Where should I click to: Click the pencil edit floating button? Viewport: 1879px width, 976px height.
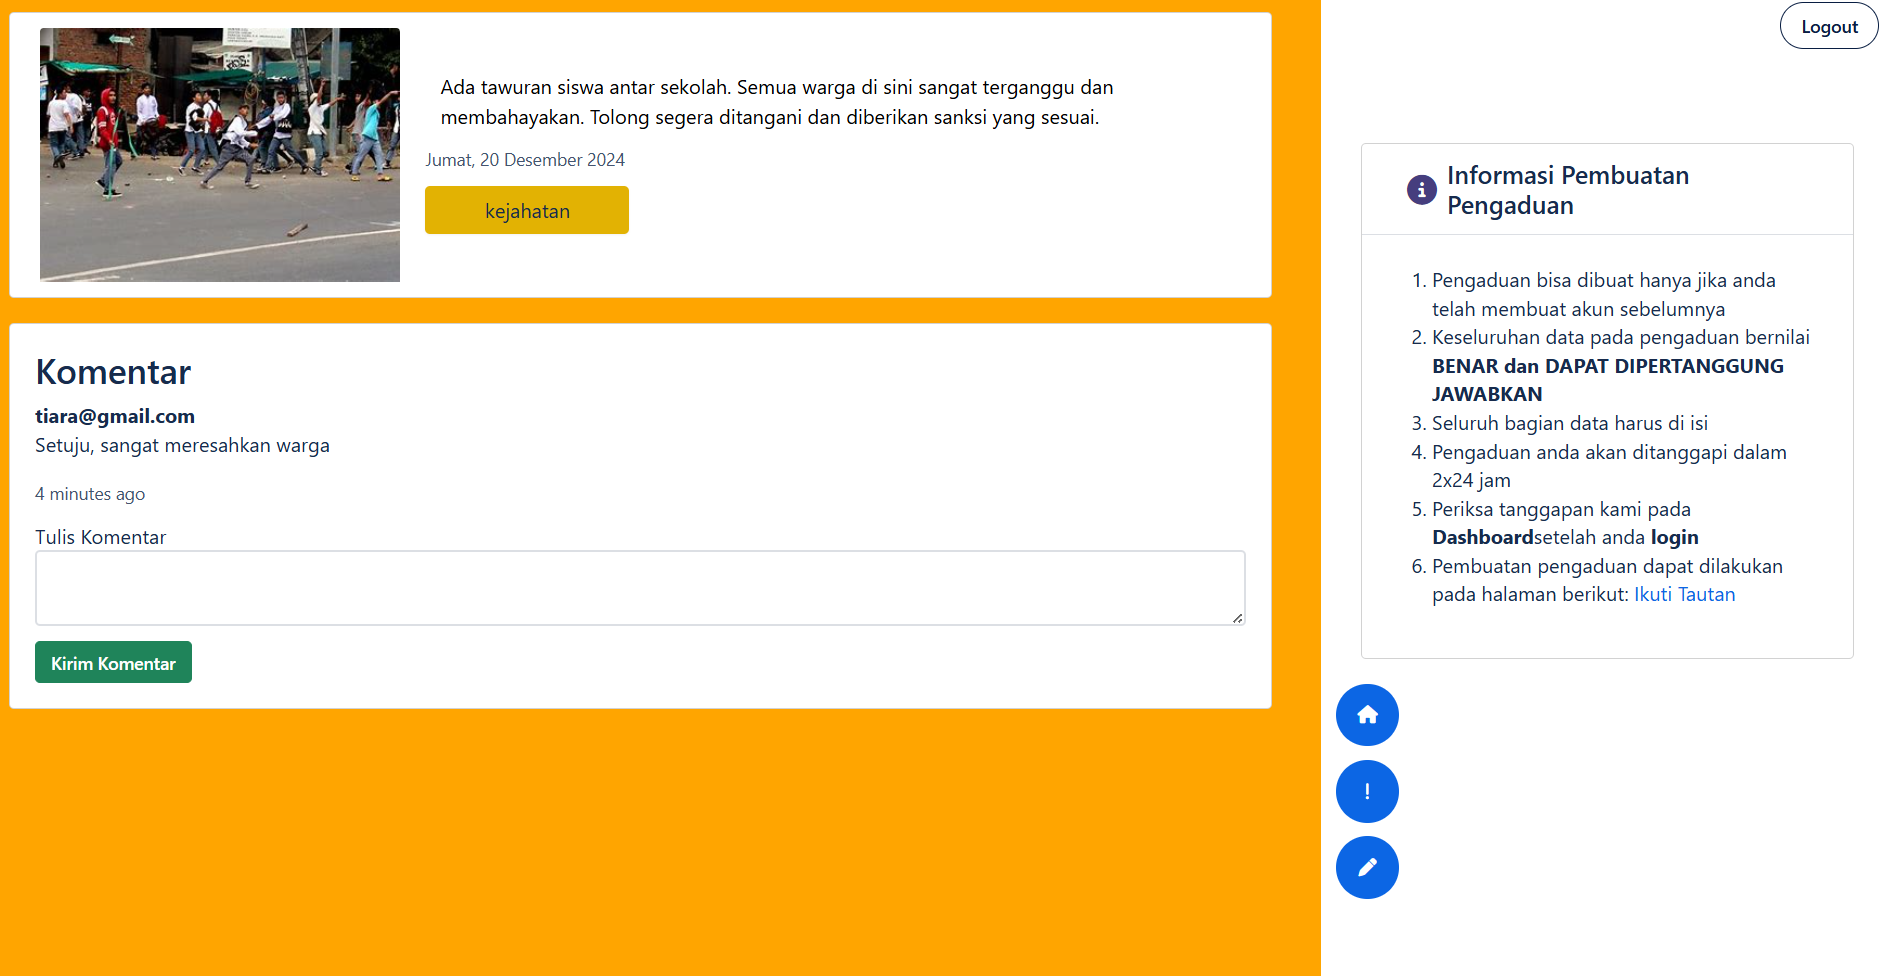1367,867
